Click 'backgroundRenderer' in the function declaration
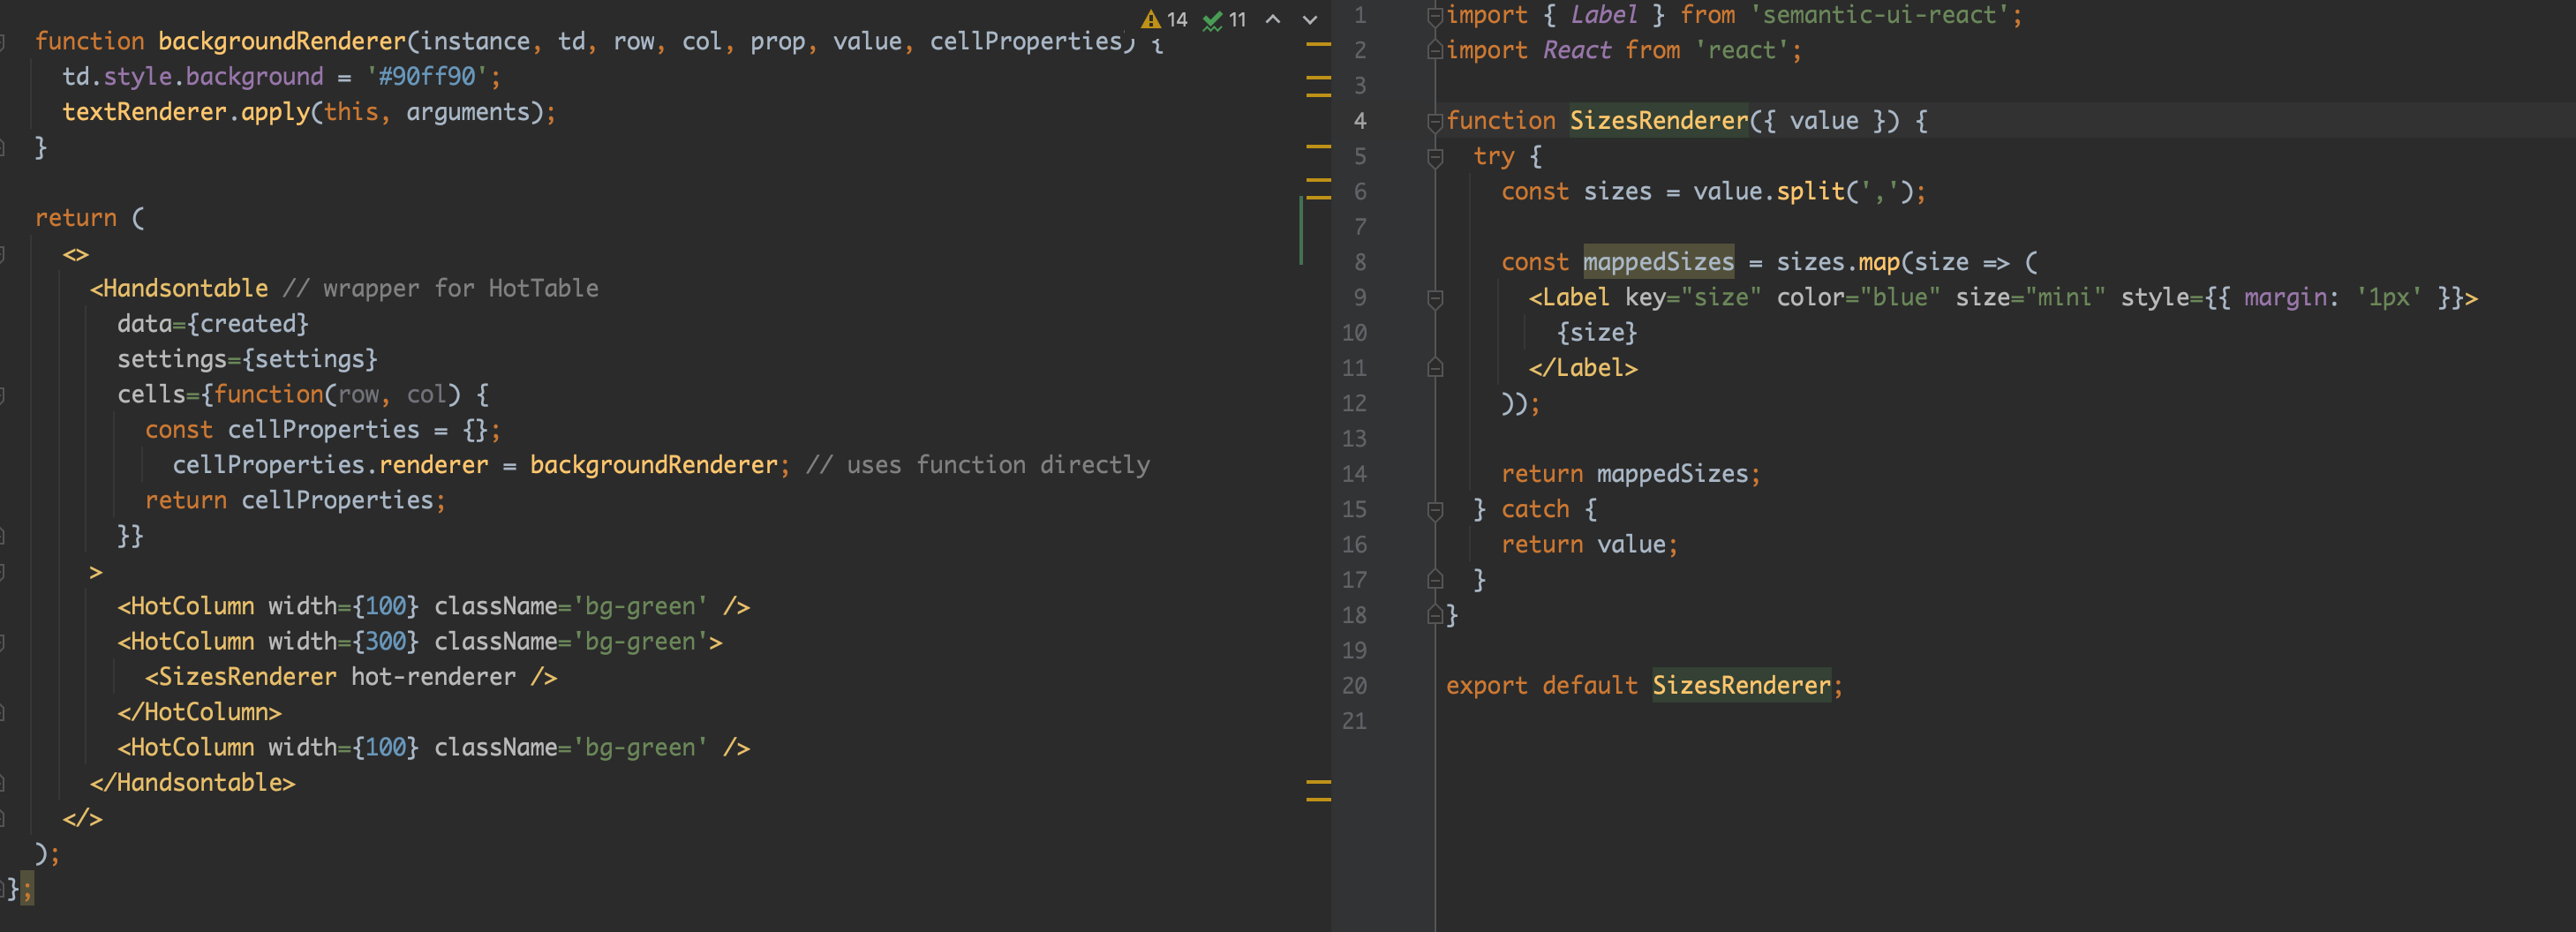This screenshot has width=2576, height=932. pyautogui.click(x=281, y=41)
